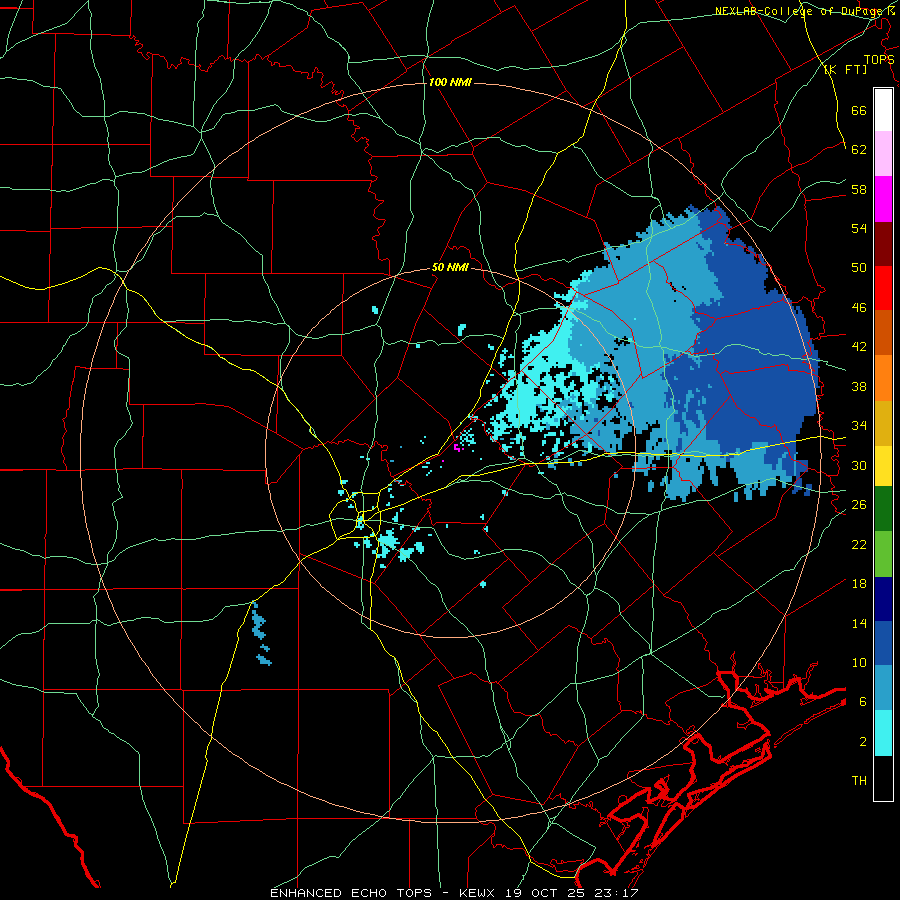900x900 pixels.
Task: Click the light green legend swatch between 22 and 18
Action: point(883,553)
